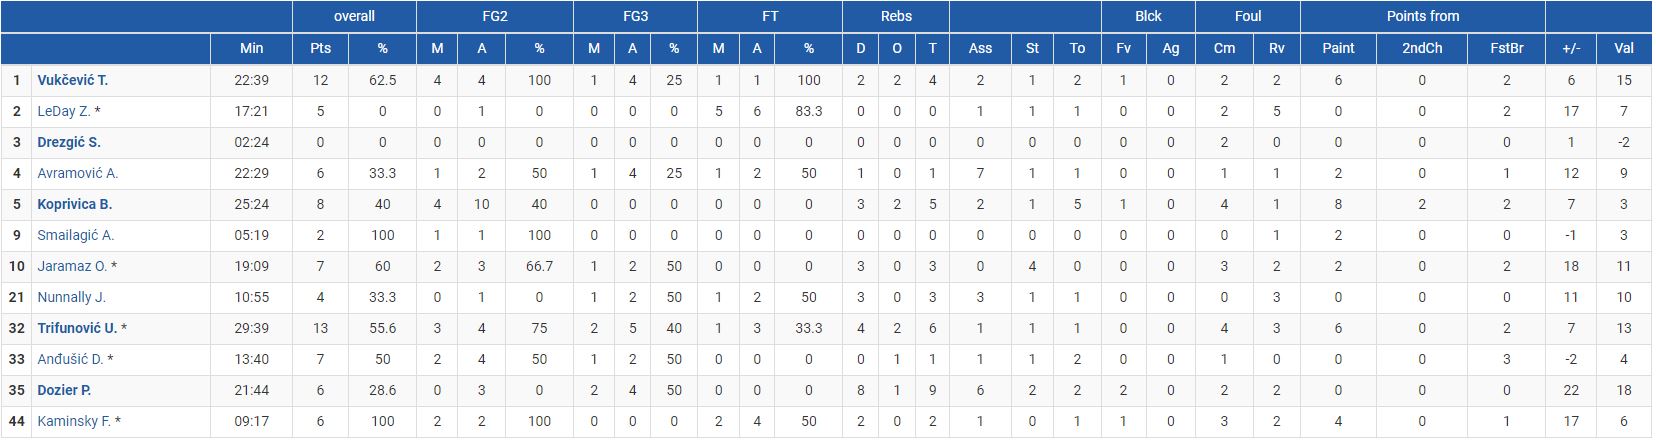
Task: Open Avramović A. player link
Action: tap(77, 173)
